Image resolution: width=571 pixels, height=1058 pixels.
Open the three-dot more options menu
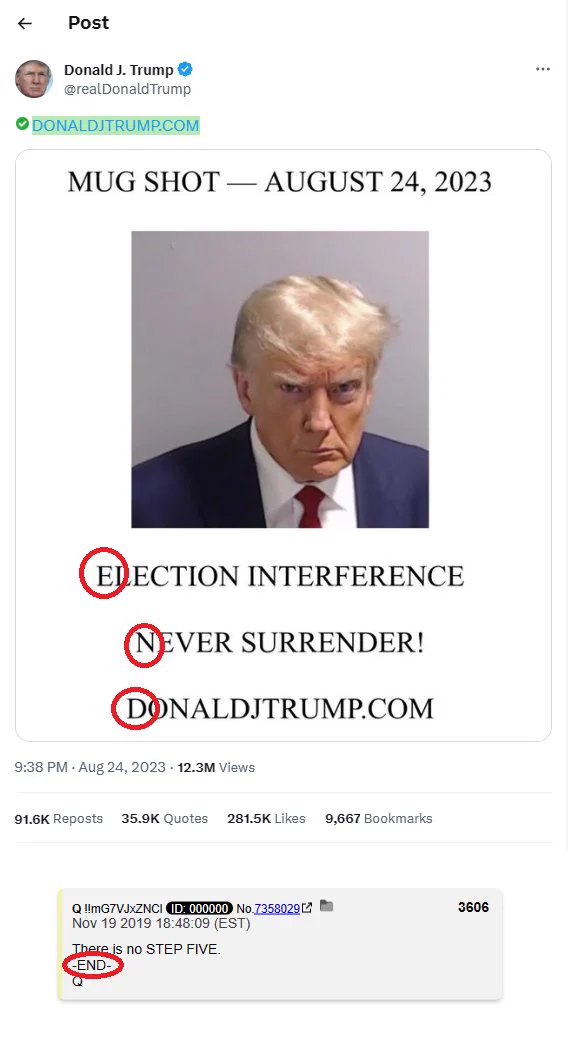click(x=543, y=69)
